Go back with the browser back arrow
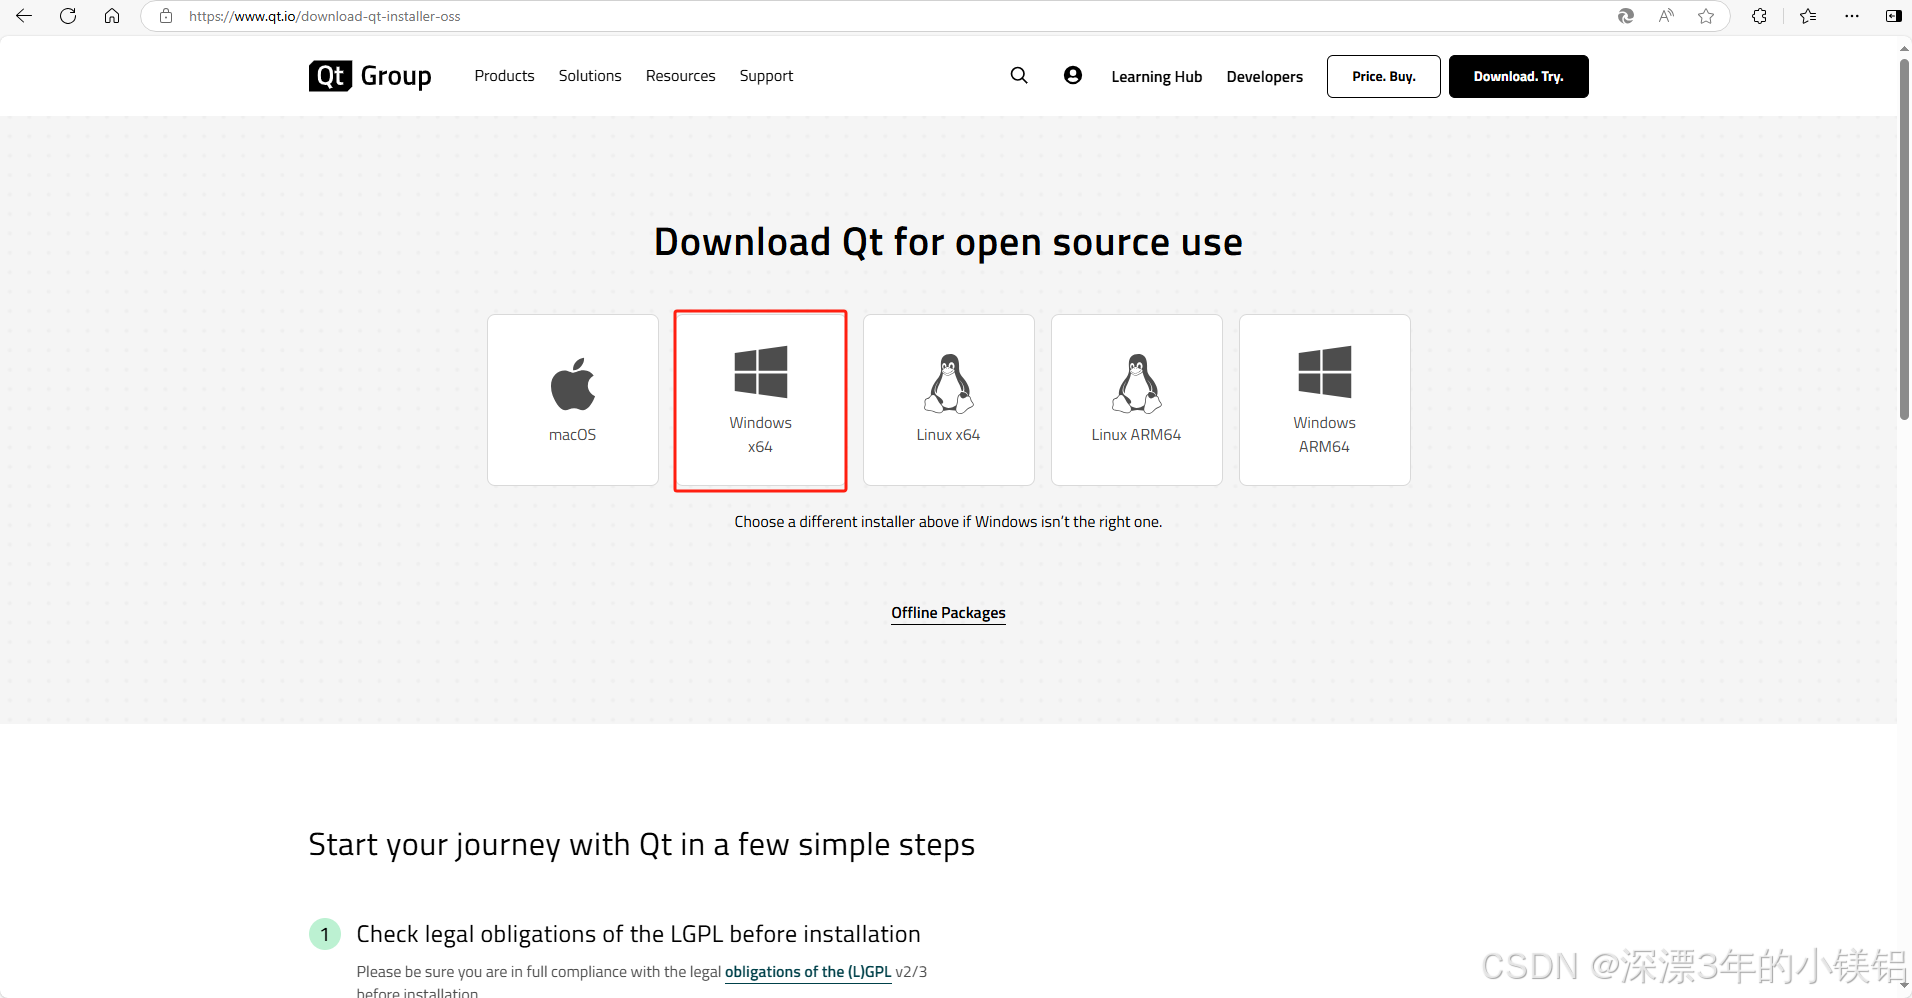 [24, 16]
